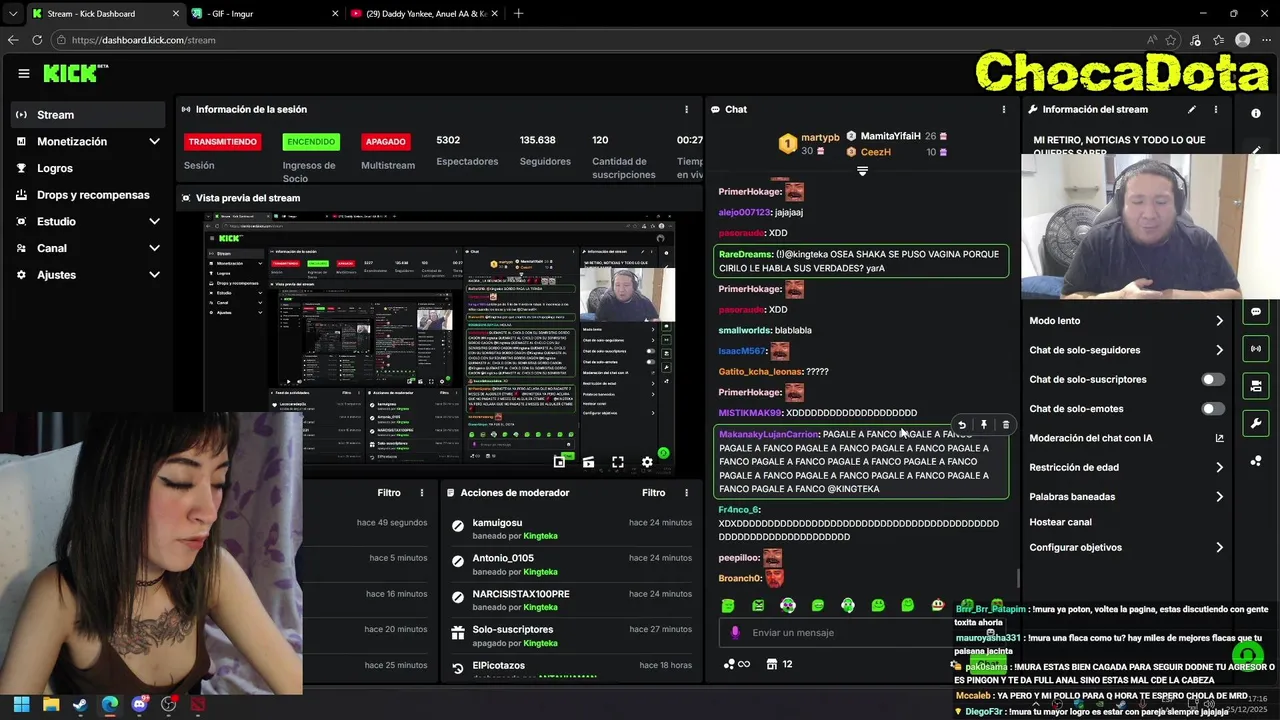Image resolution: width=1280 pixels, height=720 pixels.
Task: Open Steam from the taskbar
Action: (80, 704)
